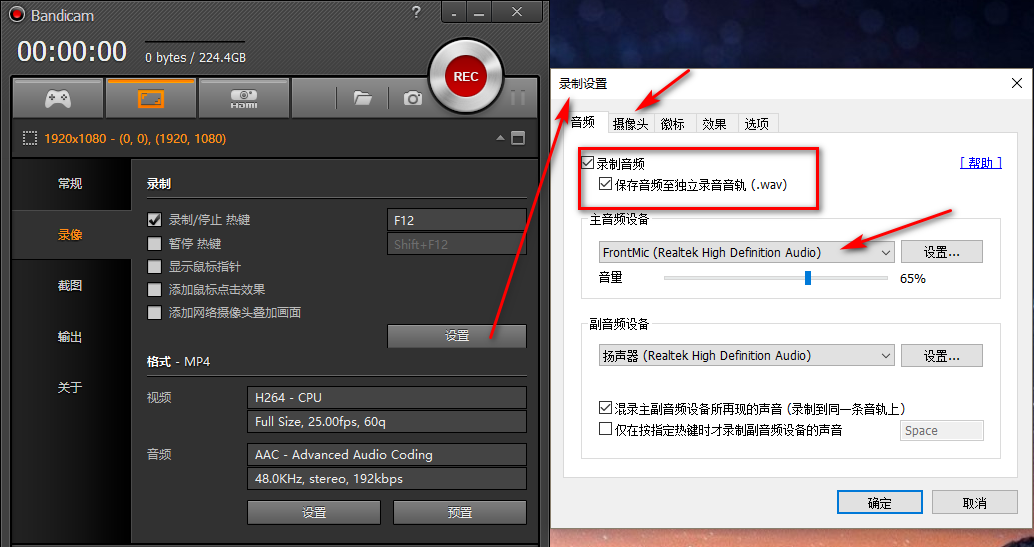Image resolution: width=1034 pixels, height=547 pixels.
Task: Enable 仅在按指定热键时才录制副音频设备的声音 checkbox
Action: 605,430
